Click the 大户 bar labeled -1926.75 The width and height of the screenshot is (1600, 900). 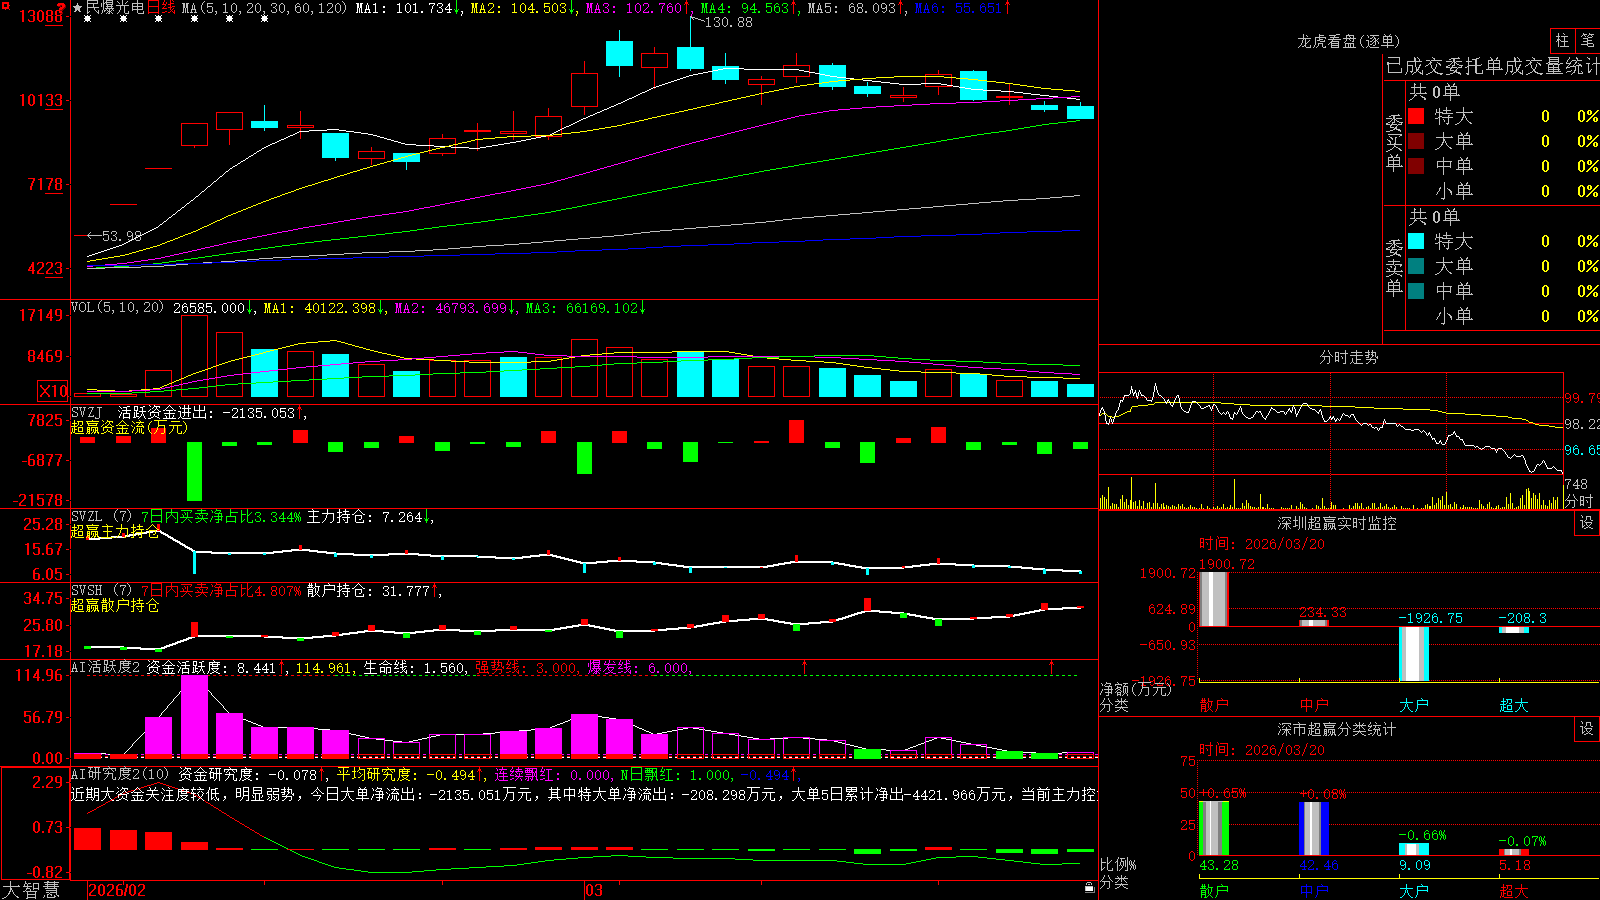(x=1414, y=654)
